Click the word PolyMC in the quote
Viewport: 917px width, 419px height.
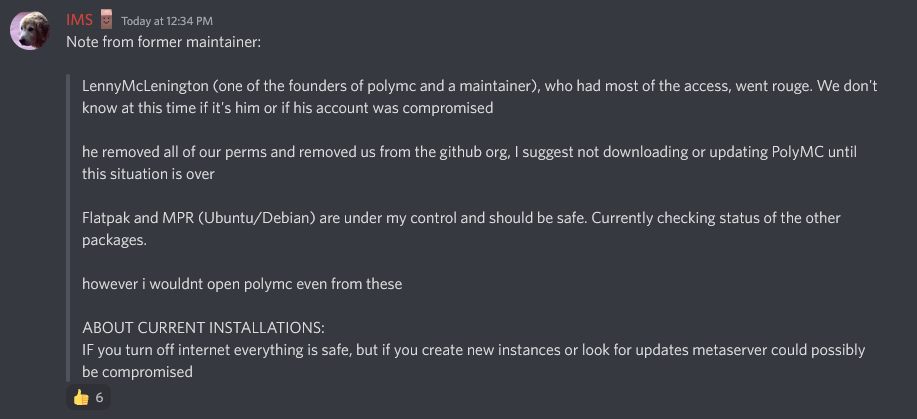(797, 152)
